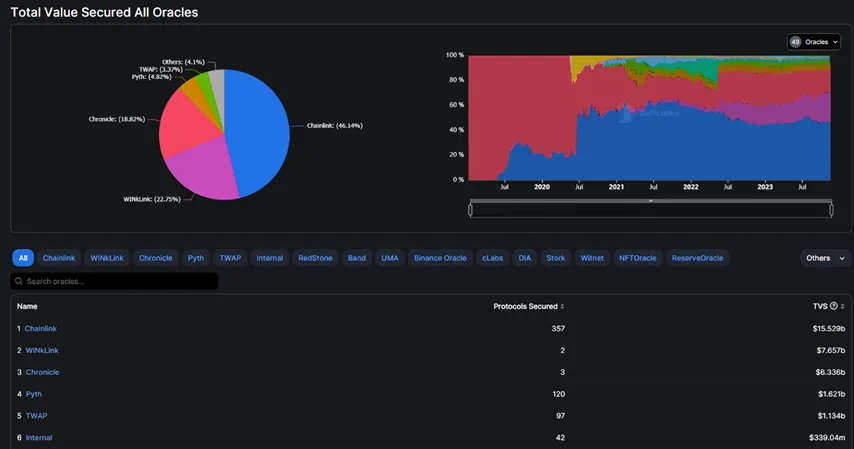Click the $1.134b TVS value
854x449 pixels.
831,416
